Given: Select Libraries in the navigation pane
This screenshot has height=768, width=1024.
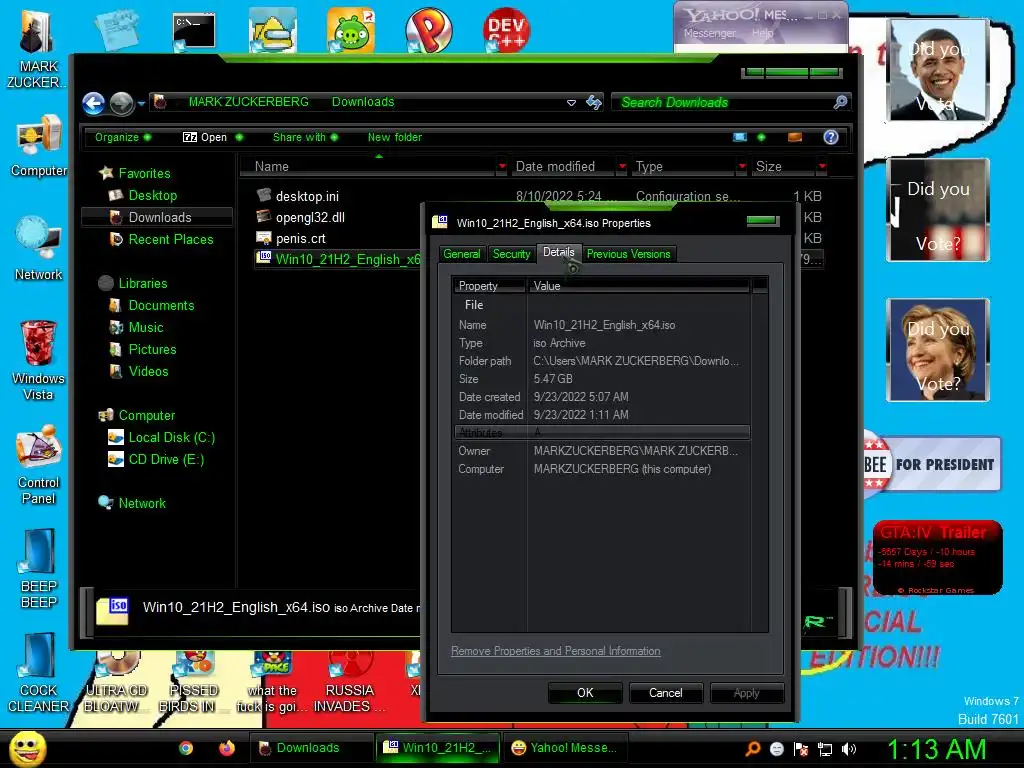Looking at the screenshot, I should [142, 283].
